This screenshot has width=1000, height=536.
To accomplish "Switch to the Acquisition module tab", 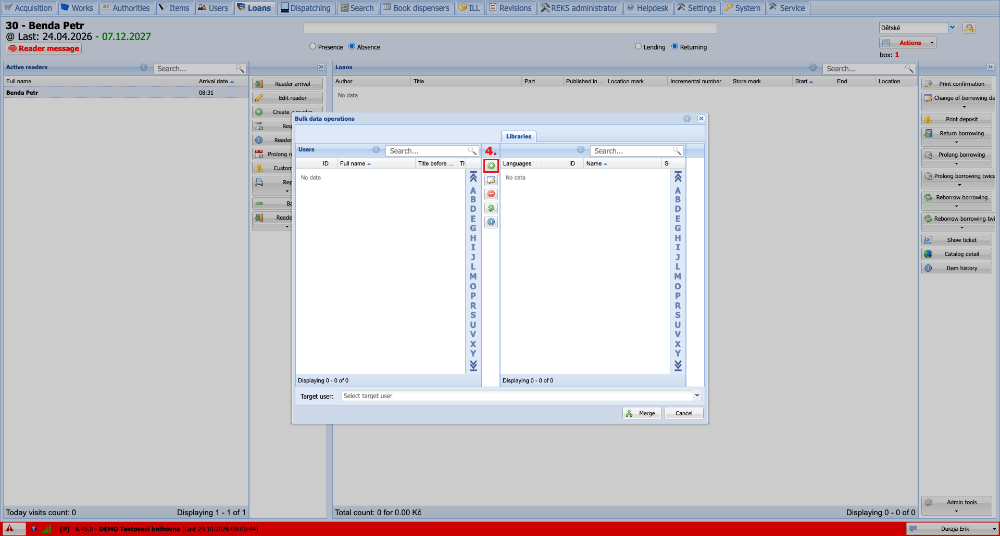I will [29, 8].
